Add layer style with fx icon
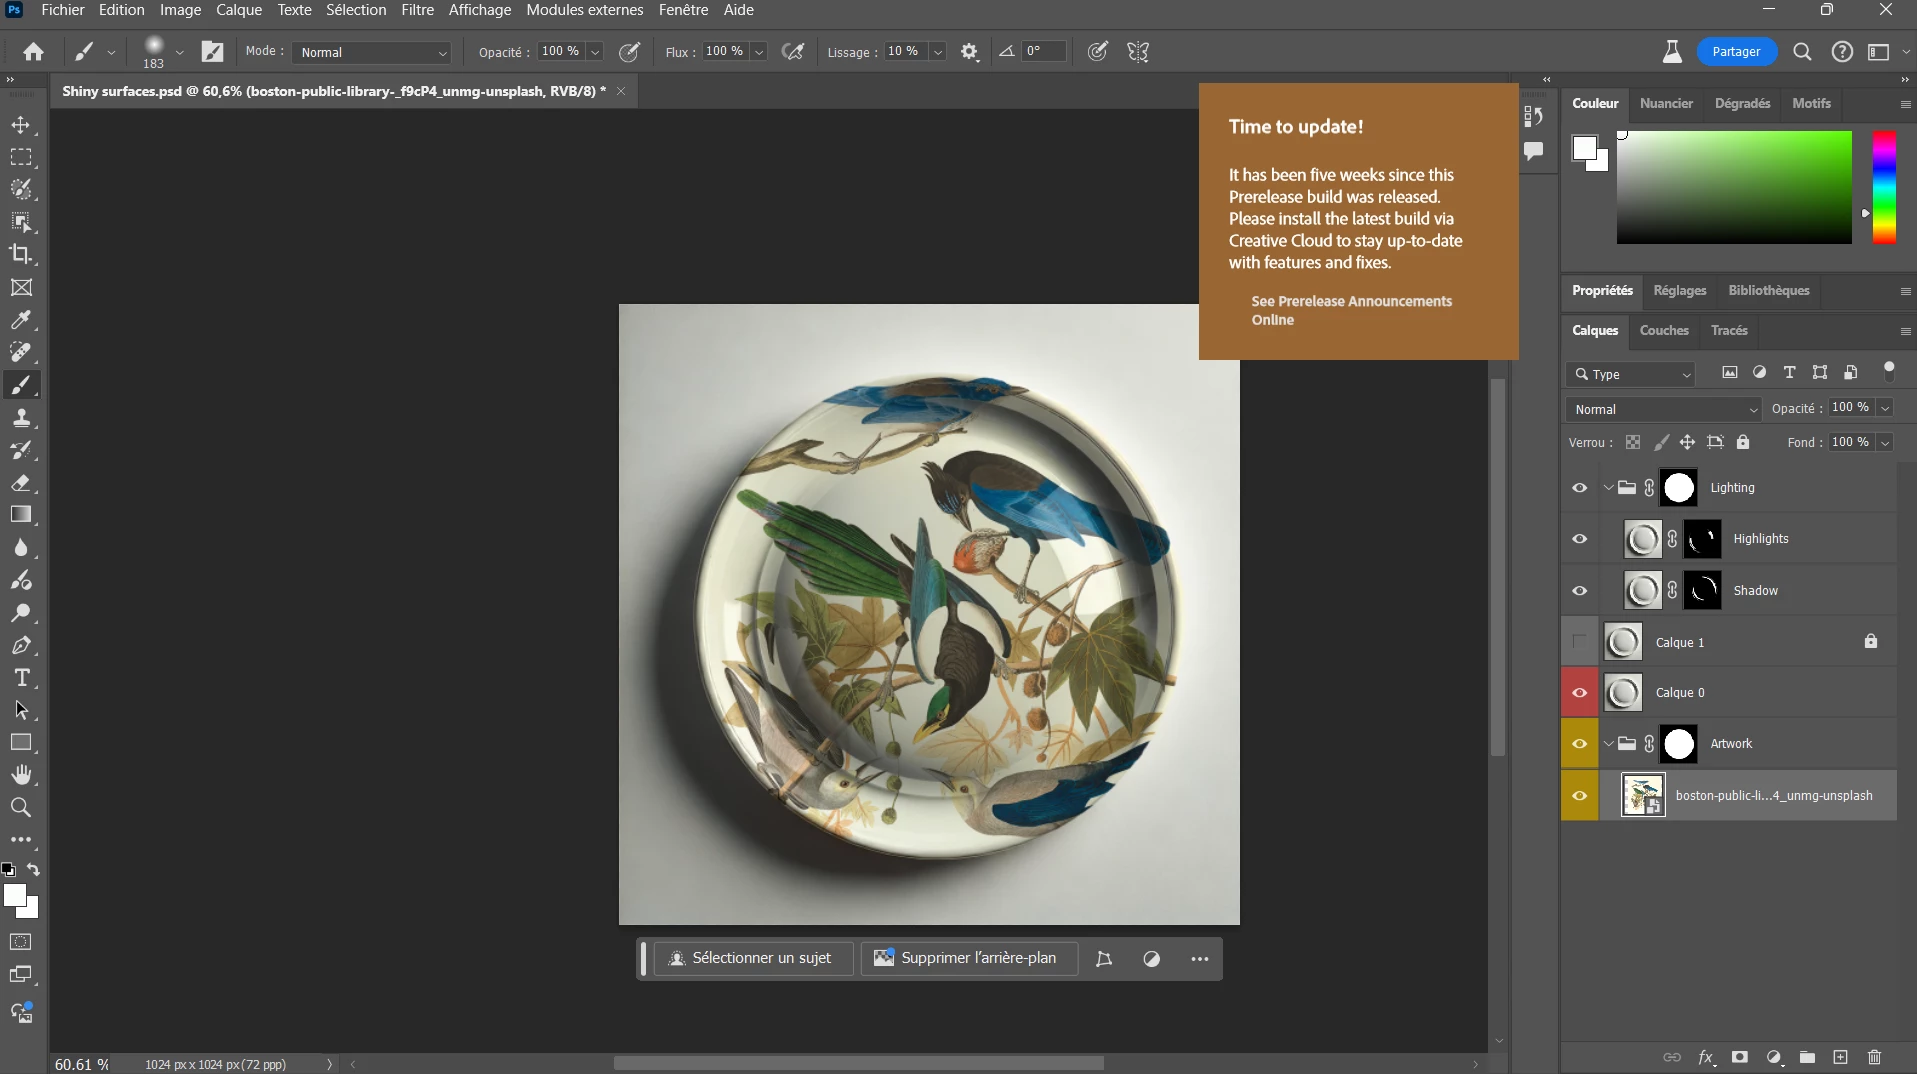The width and height of the screenshot is (1917, 1074). (1706, 1057)
